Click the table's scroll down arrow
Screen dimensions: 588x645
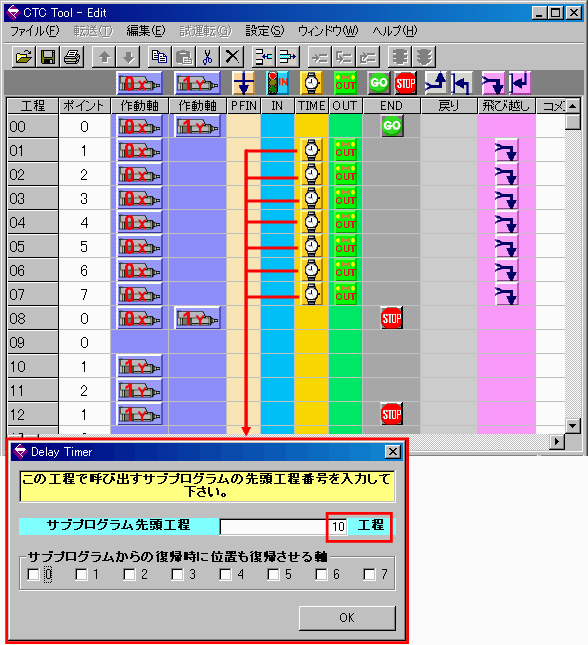click(x=572, y=425)
